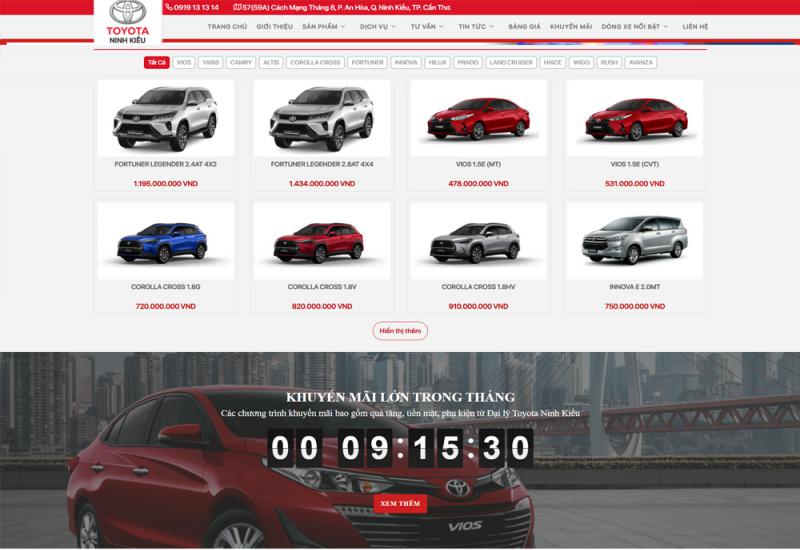Open the Innova E 2.0MT title link

click(634, 287)
